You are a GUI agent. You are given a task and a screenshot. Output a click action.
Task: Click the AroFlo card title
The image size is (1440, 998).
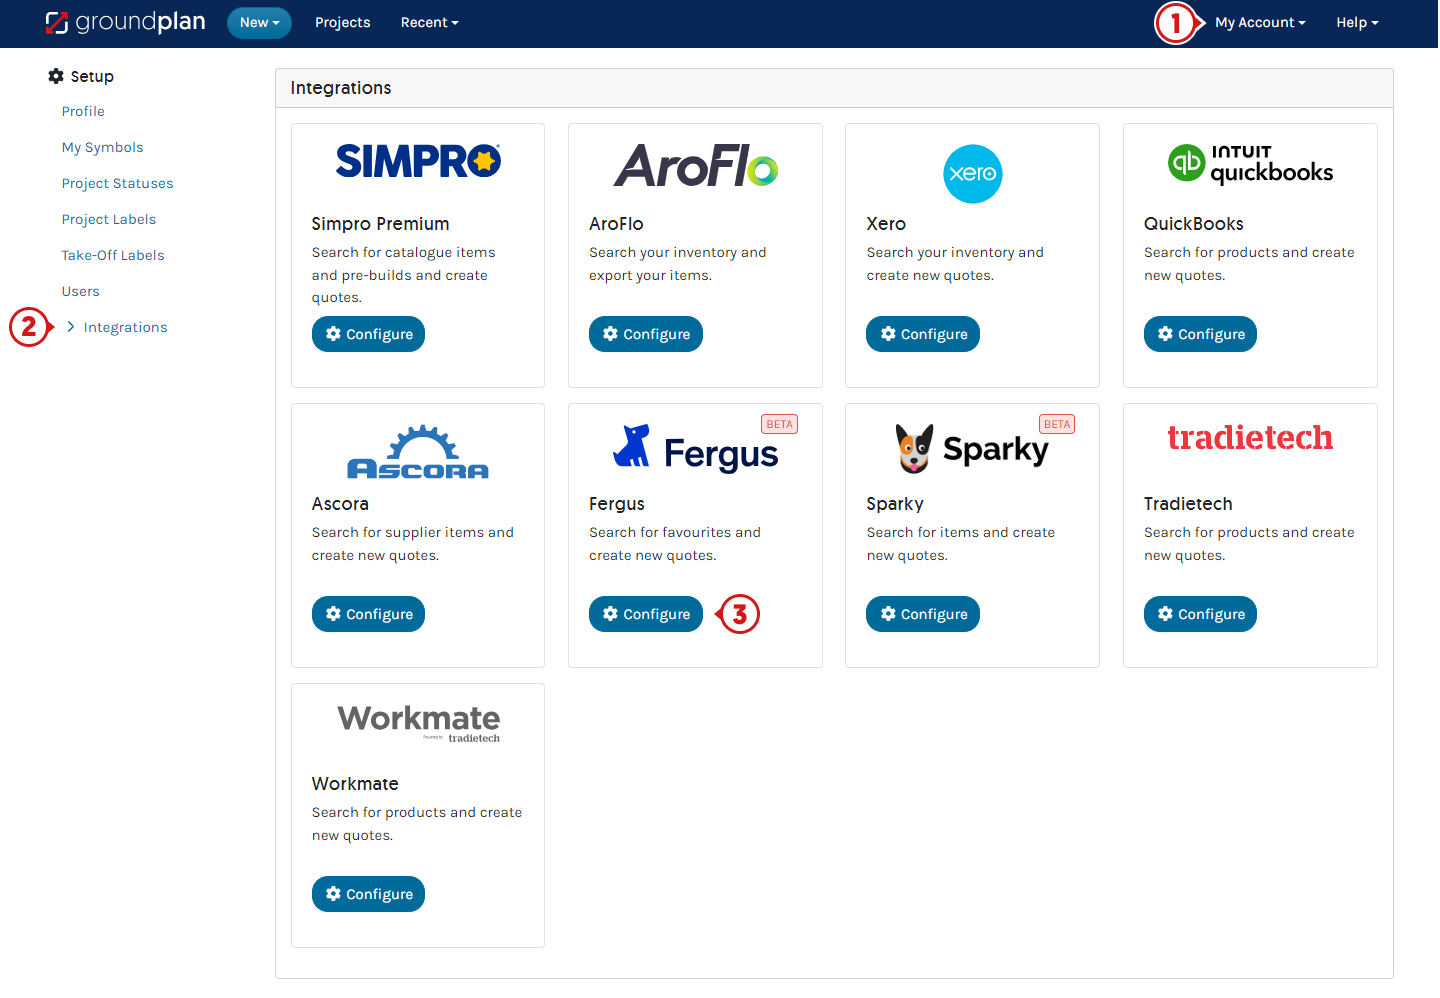pyautogui.click(x=616, y=224)
